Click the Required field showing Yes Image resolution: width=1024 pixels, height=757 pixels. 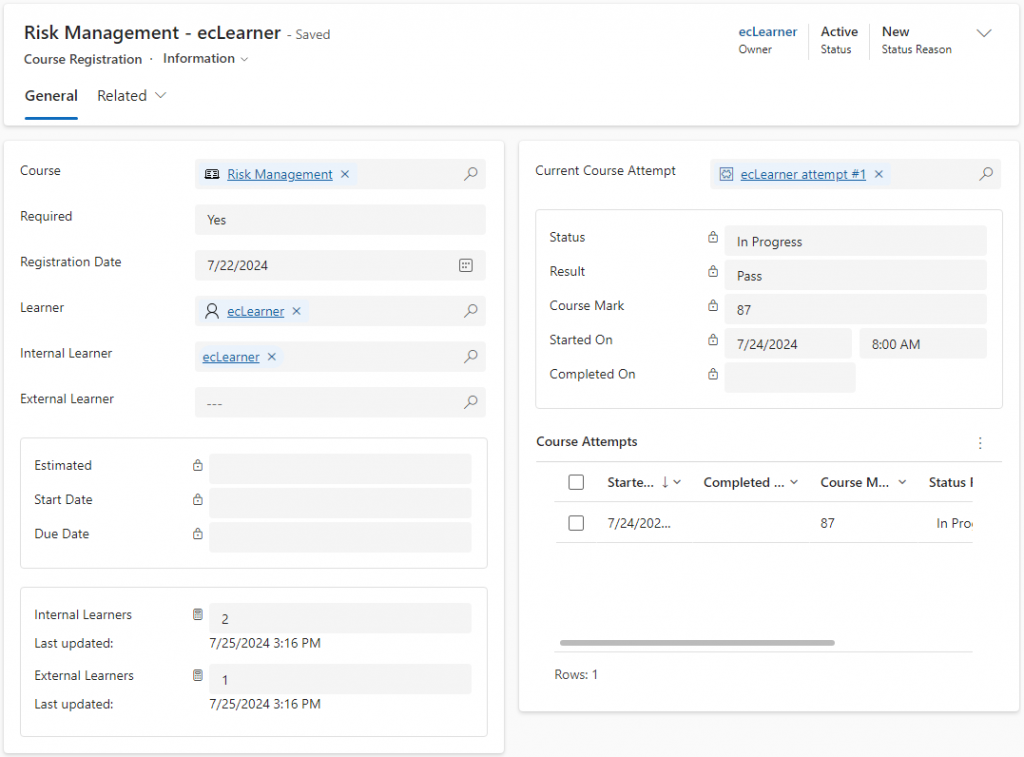[340, 219]
